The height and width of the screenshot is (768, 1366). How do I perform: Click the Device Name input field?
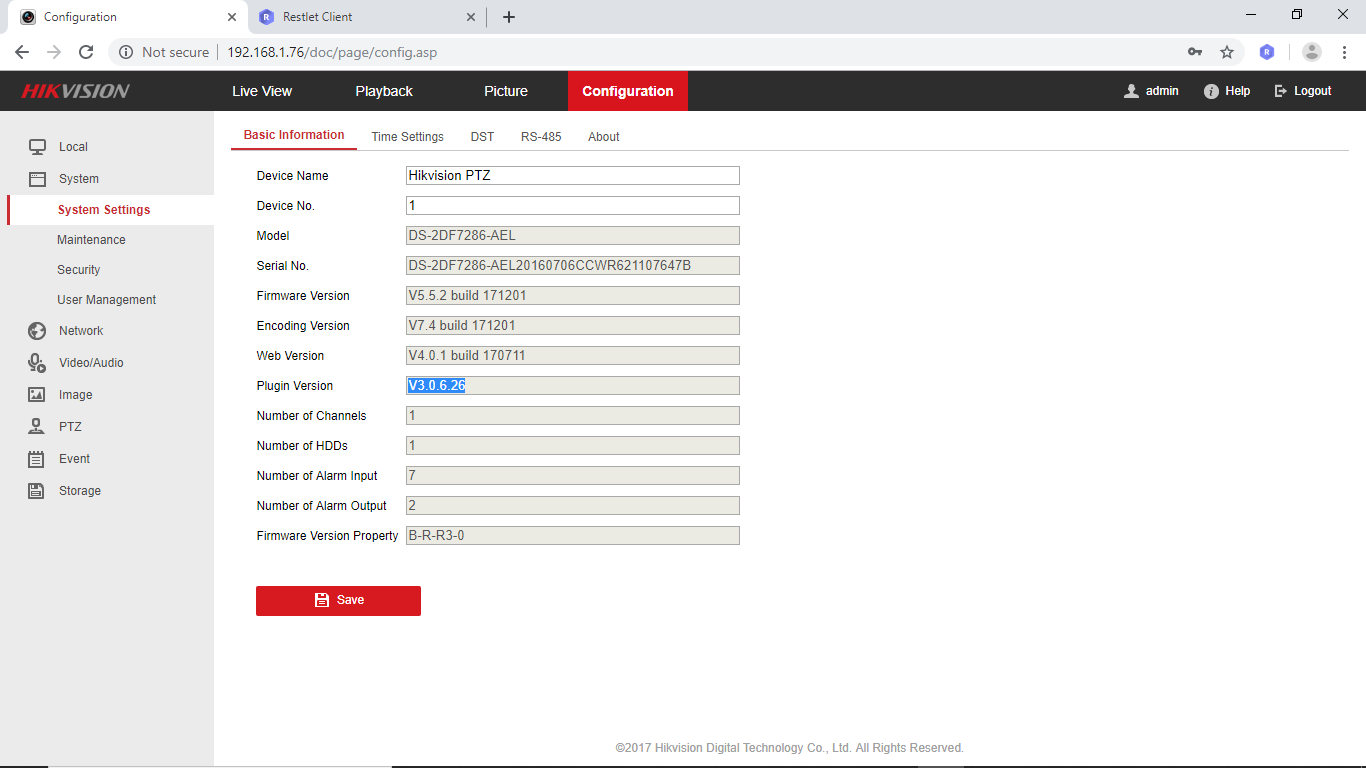coord(572,175)
